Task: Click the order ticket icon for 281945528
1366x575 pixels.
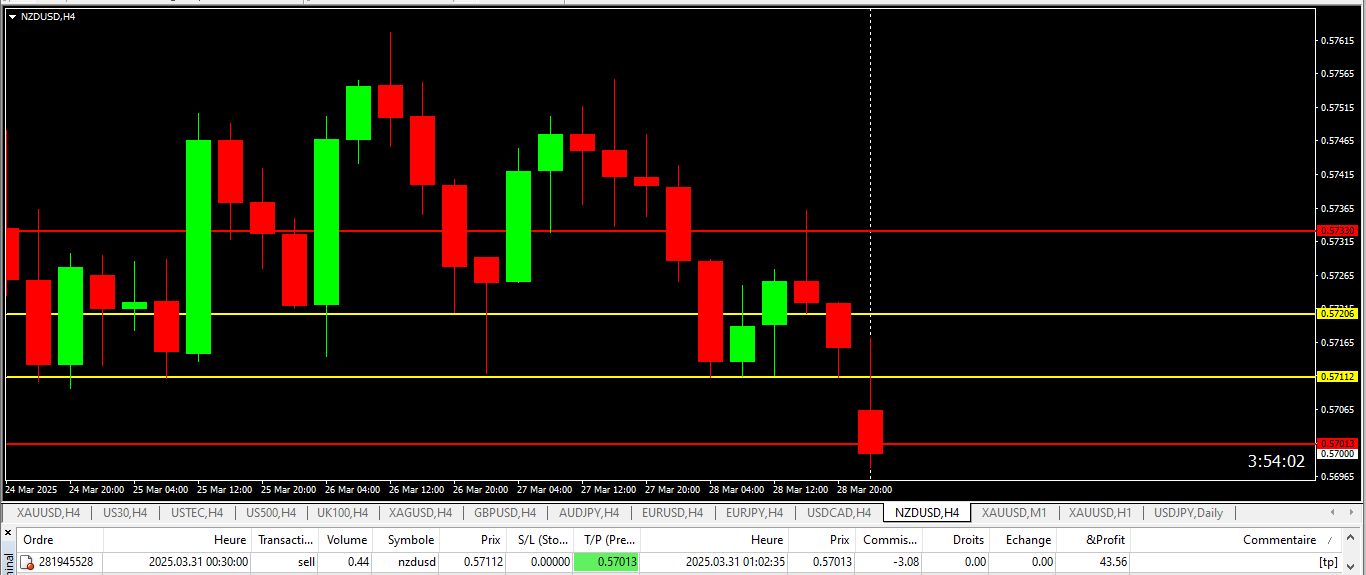Action: pos(27,562)
